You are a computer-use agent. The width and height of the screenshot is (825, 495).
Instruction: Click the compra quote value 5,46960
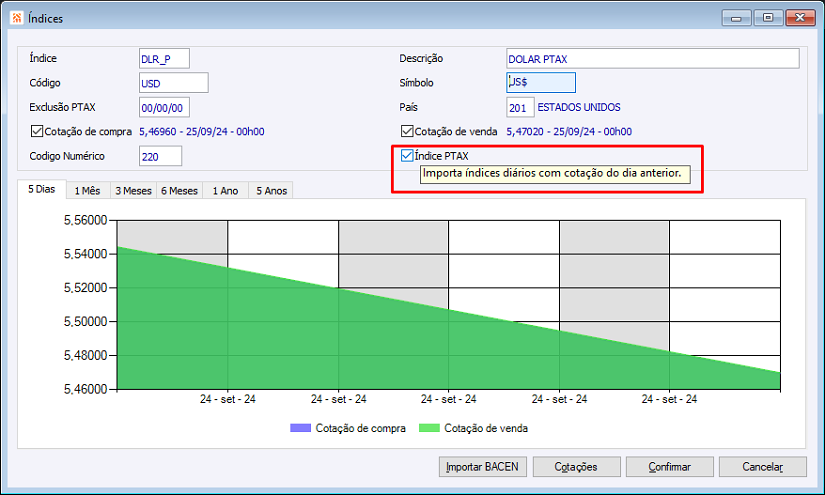(202, 132)
